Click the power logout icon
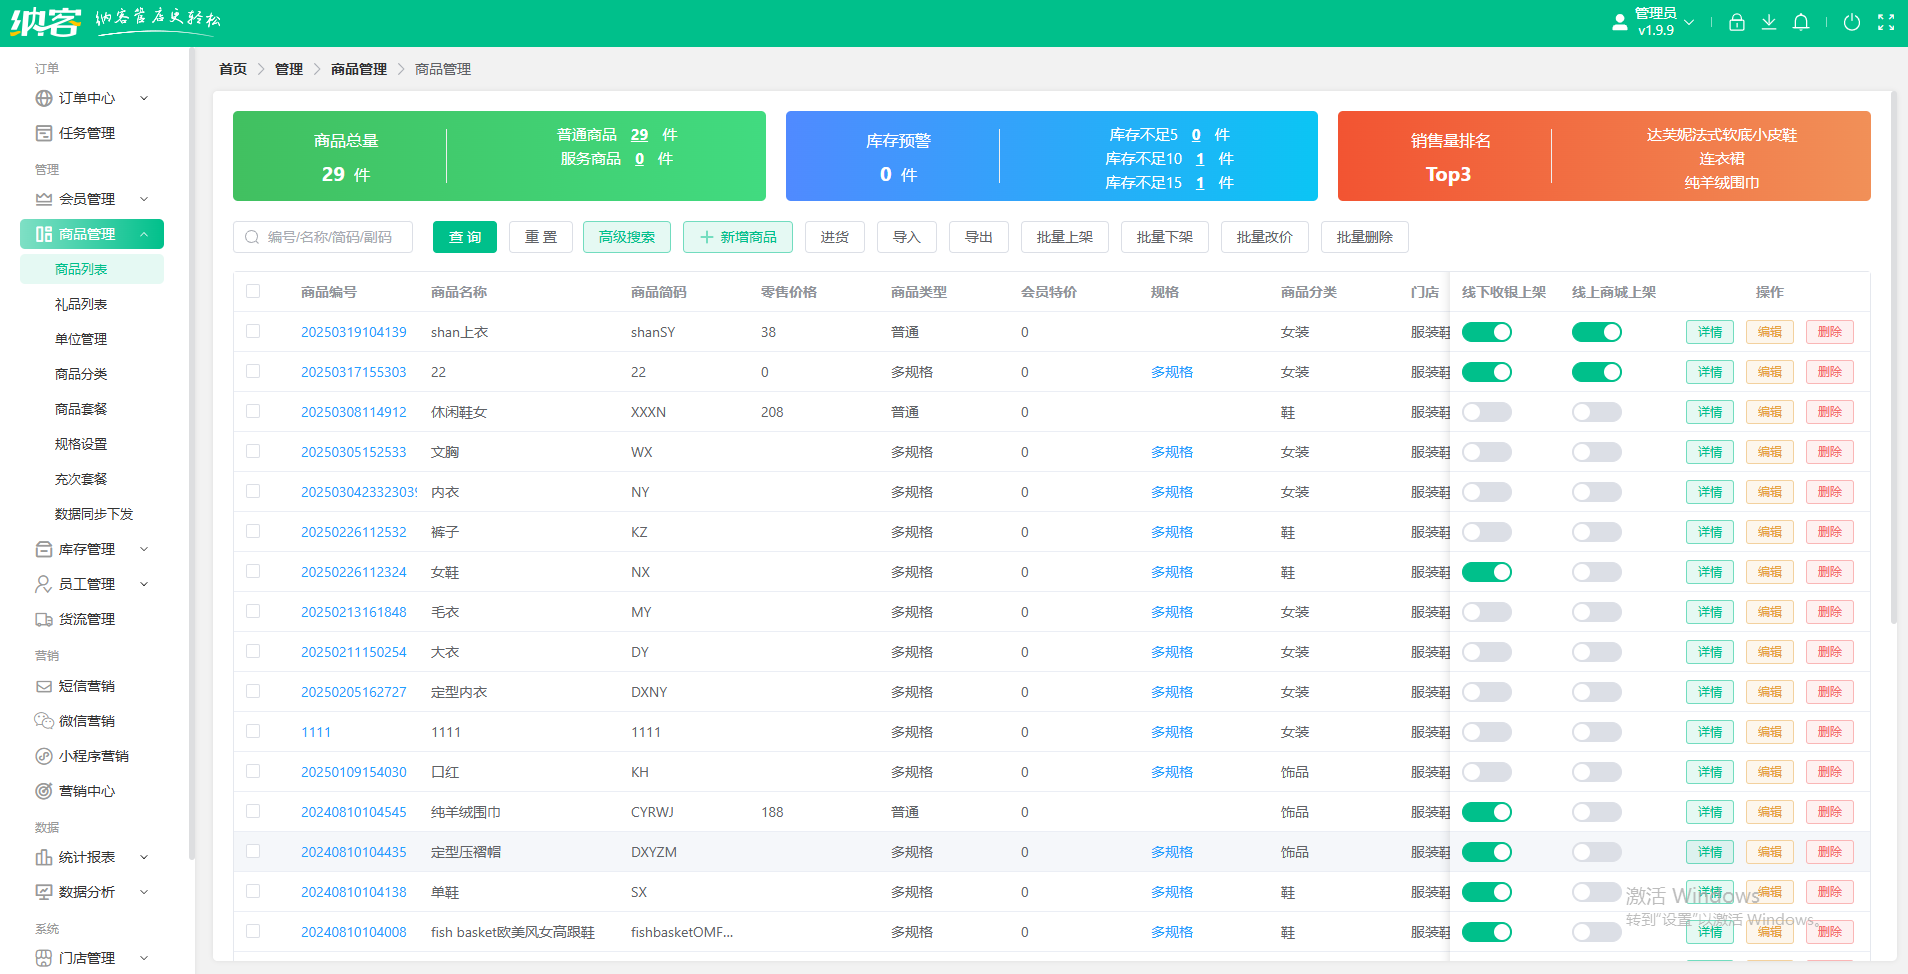 coord(1852,22)
